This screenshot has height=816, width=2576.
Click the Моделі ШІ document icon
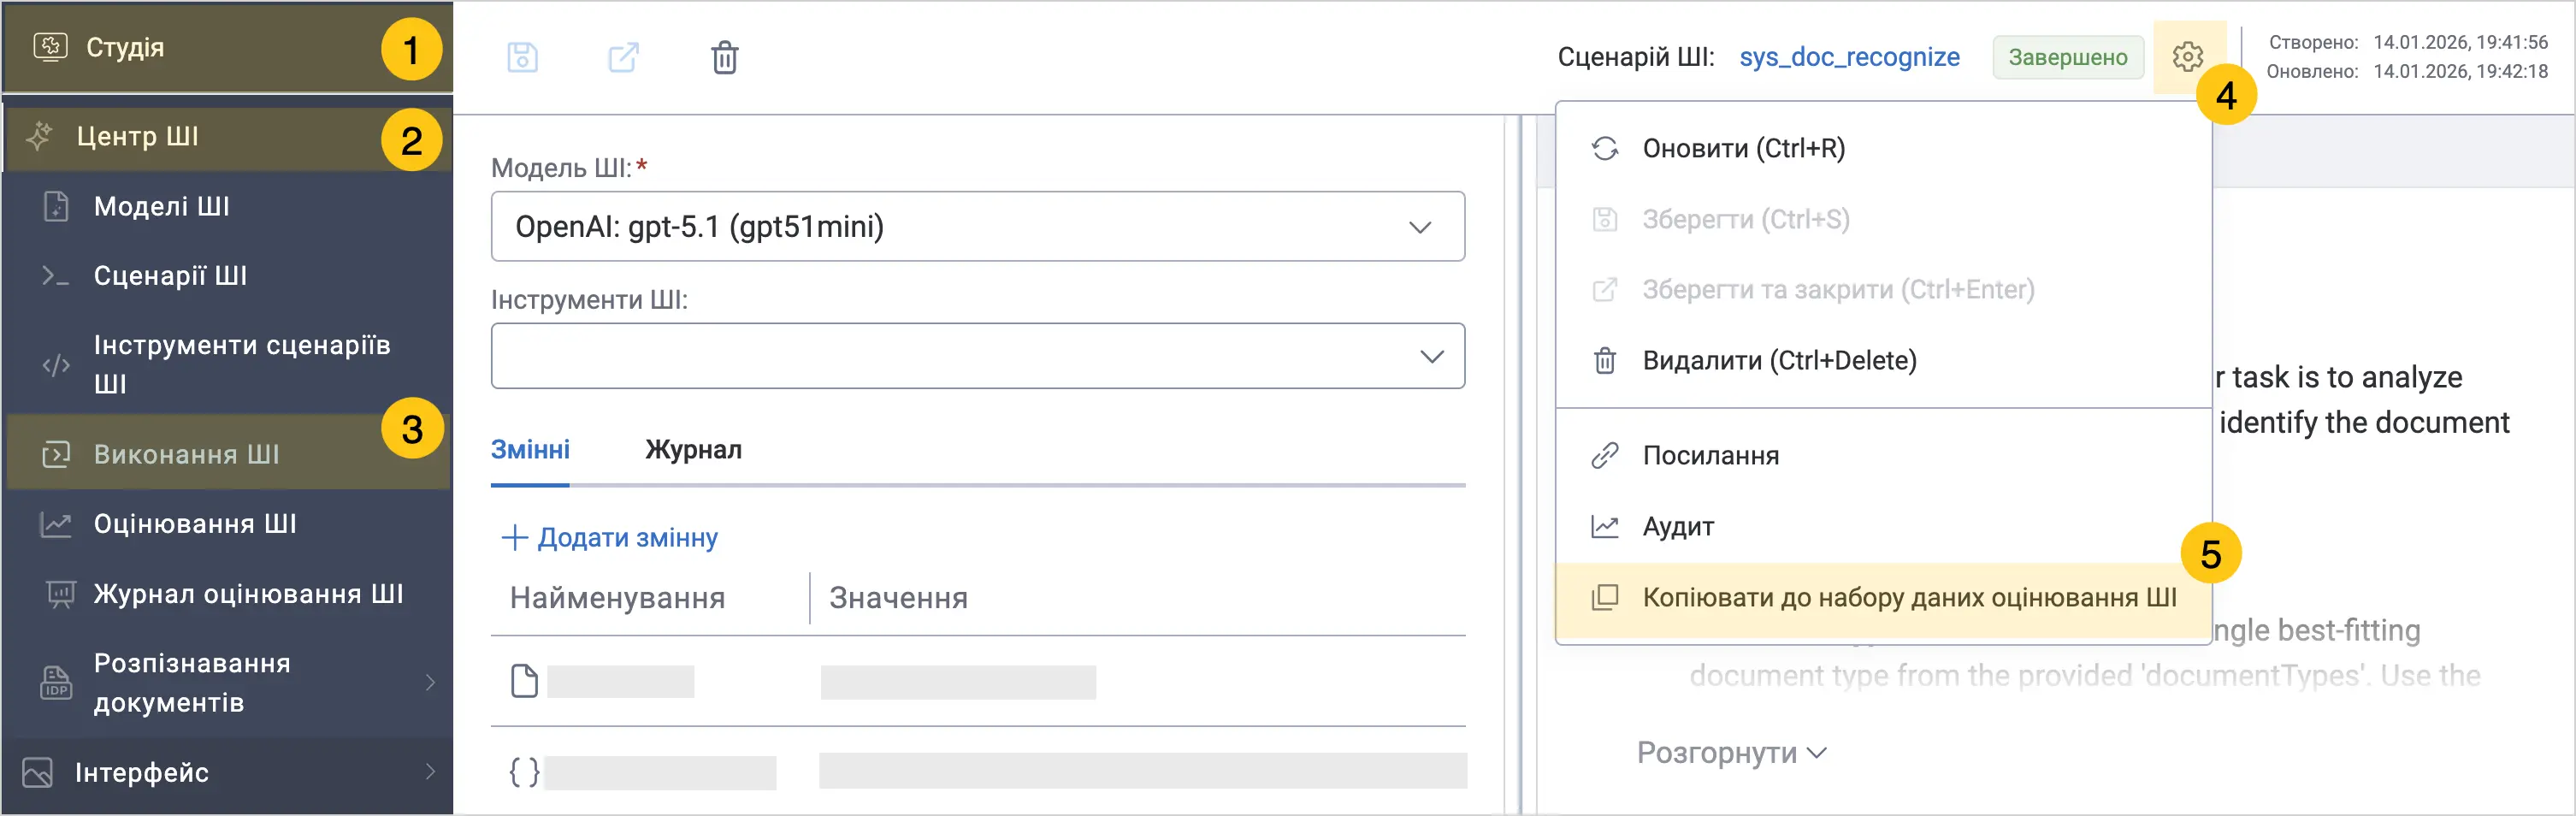(56, 206)
